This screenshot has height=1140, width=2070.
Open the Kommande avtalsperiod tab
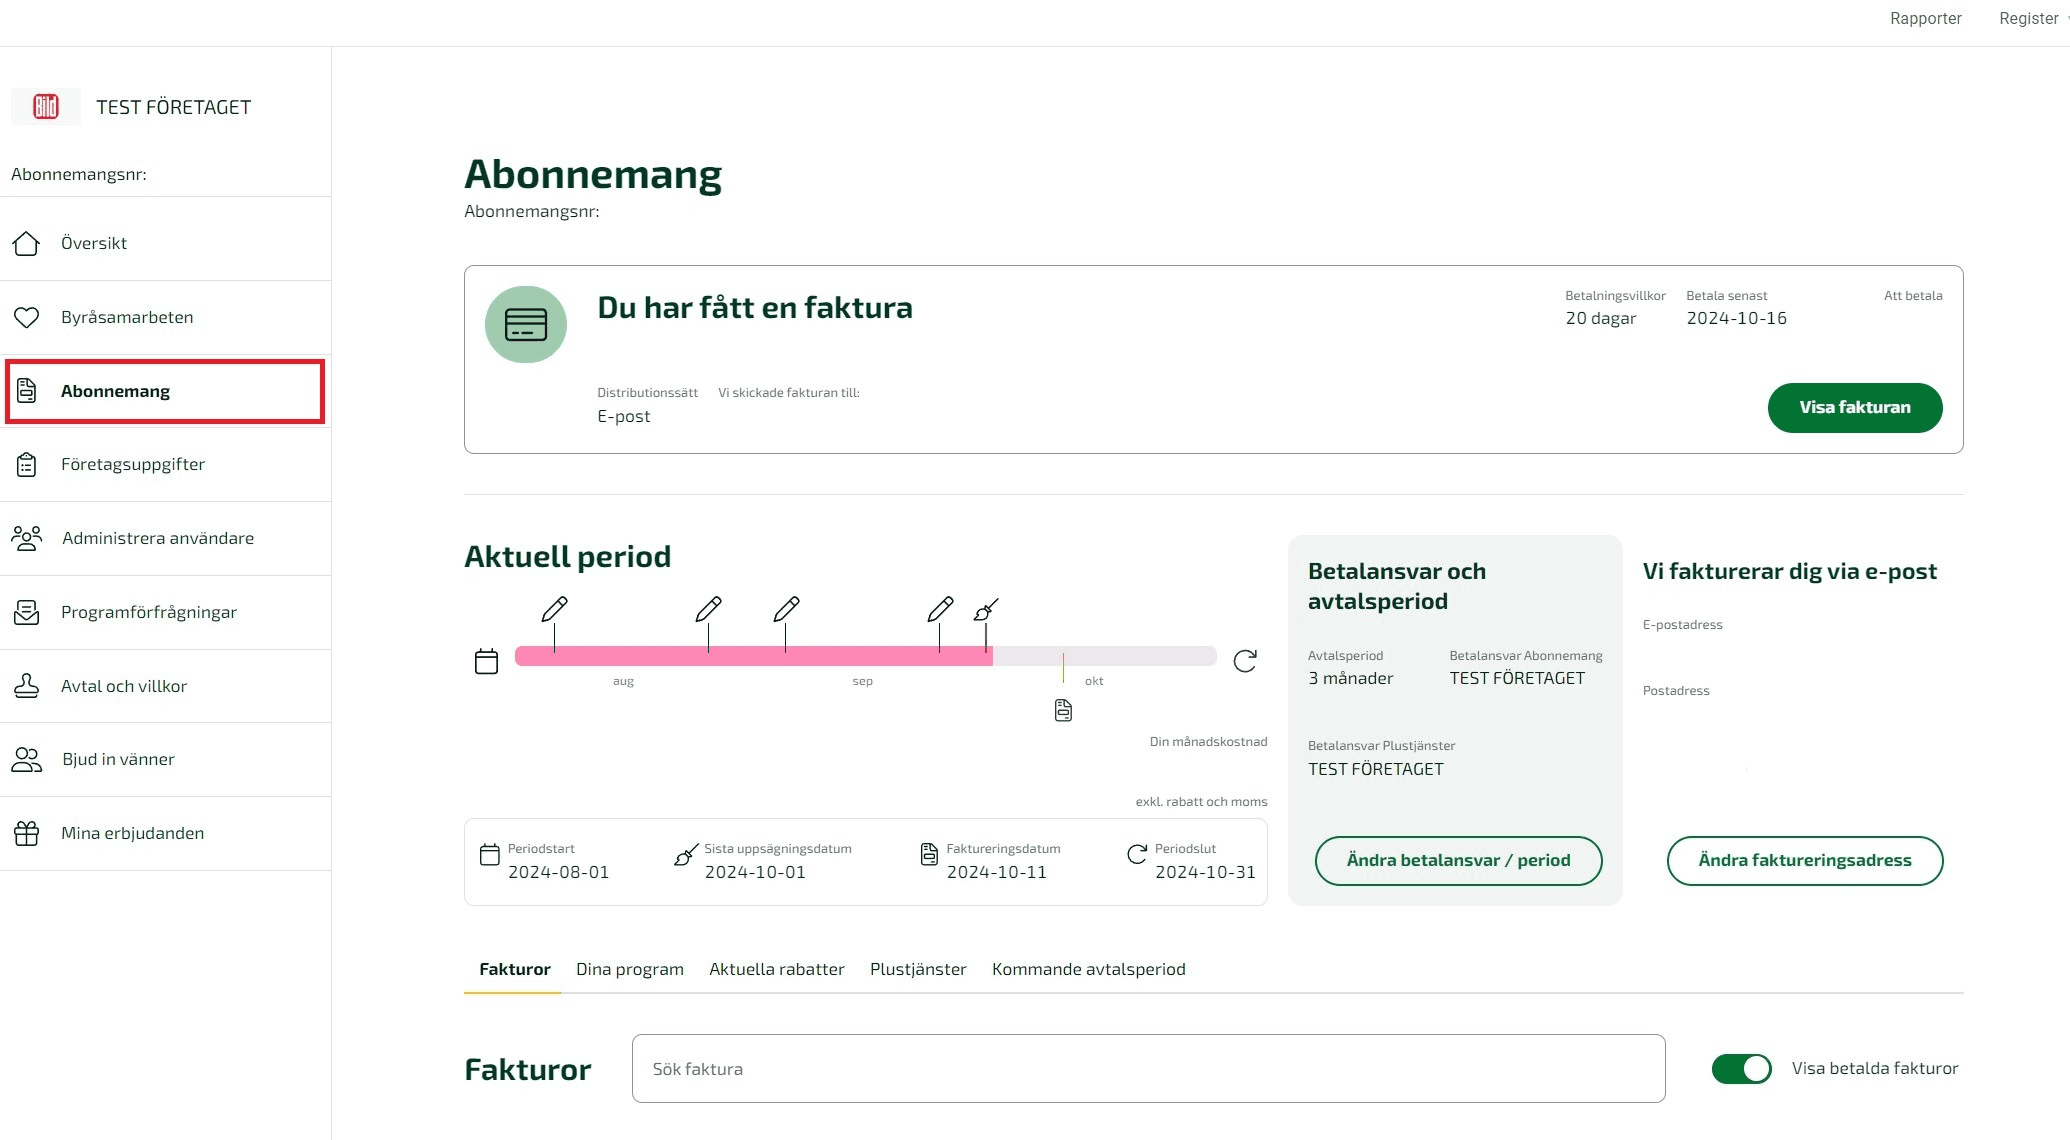point(1088,969)
